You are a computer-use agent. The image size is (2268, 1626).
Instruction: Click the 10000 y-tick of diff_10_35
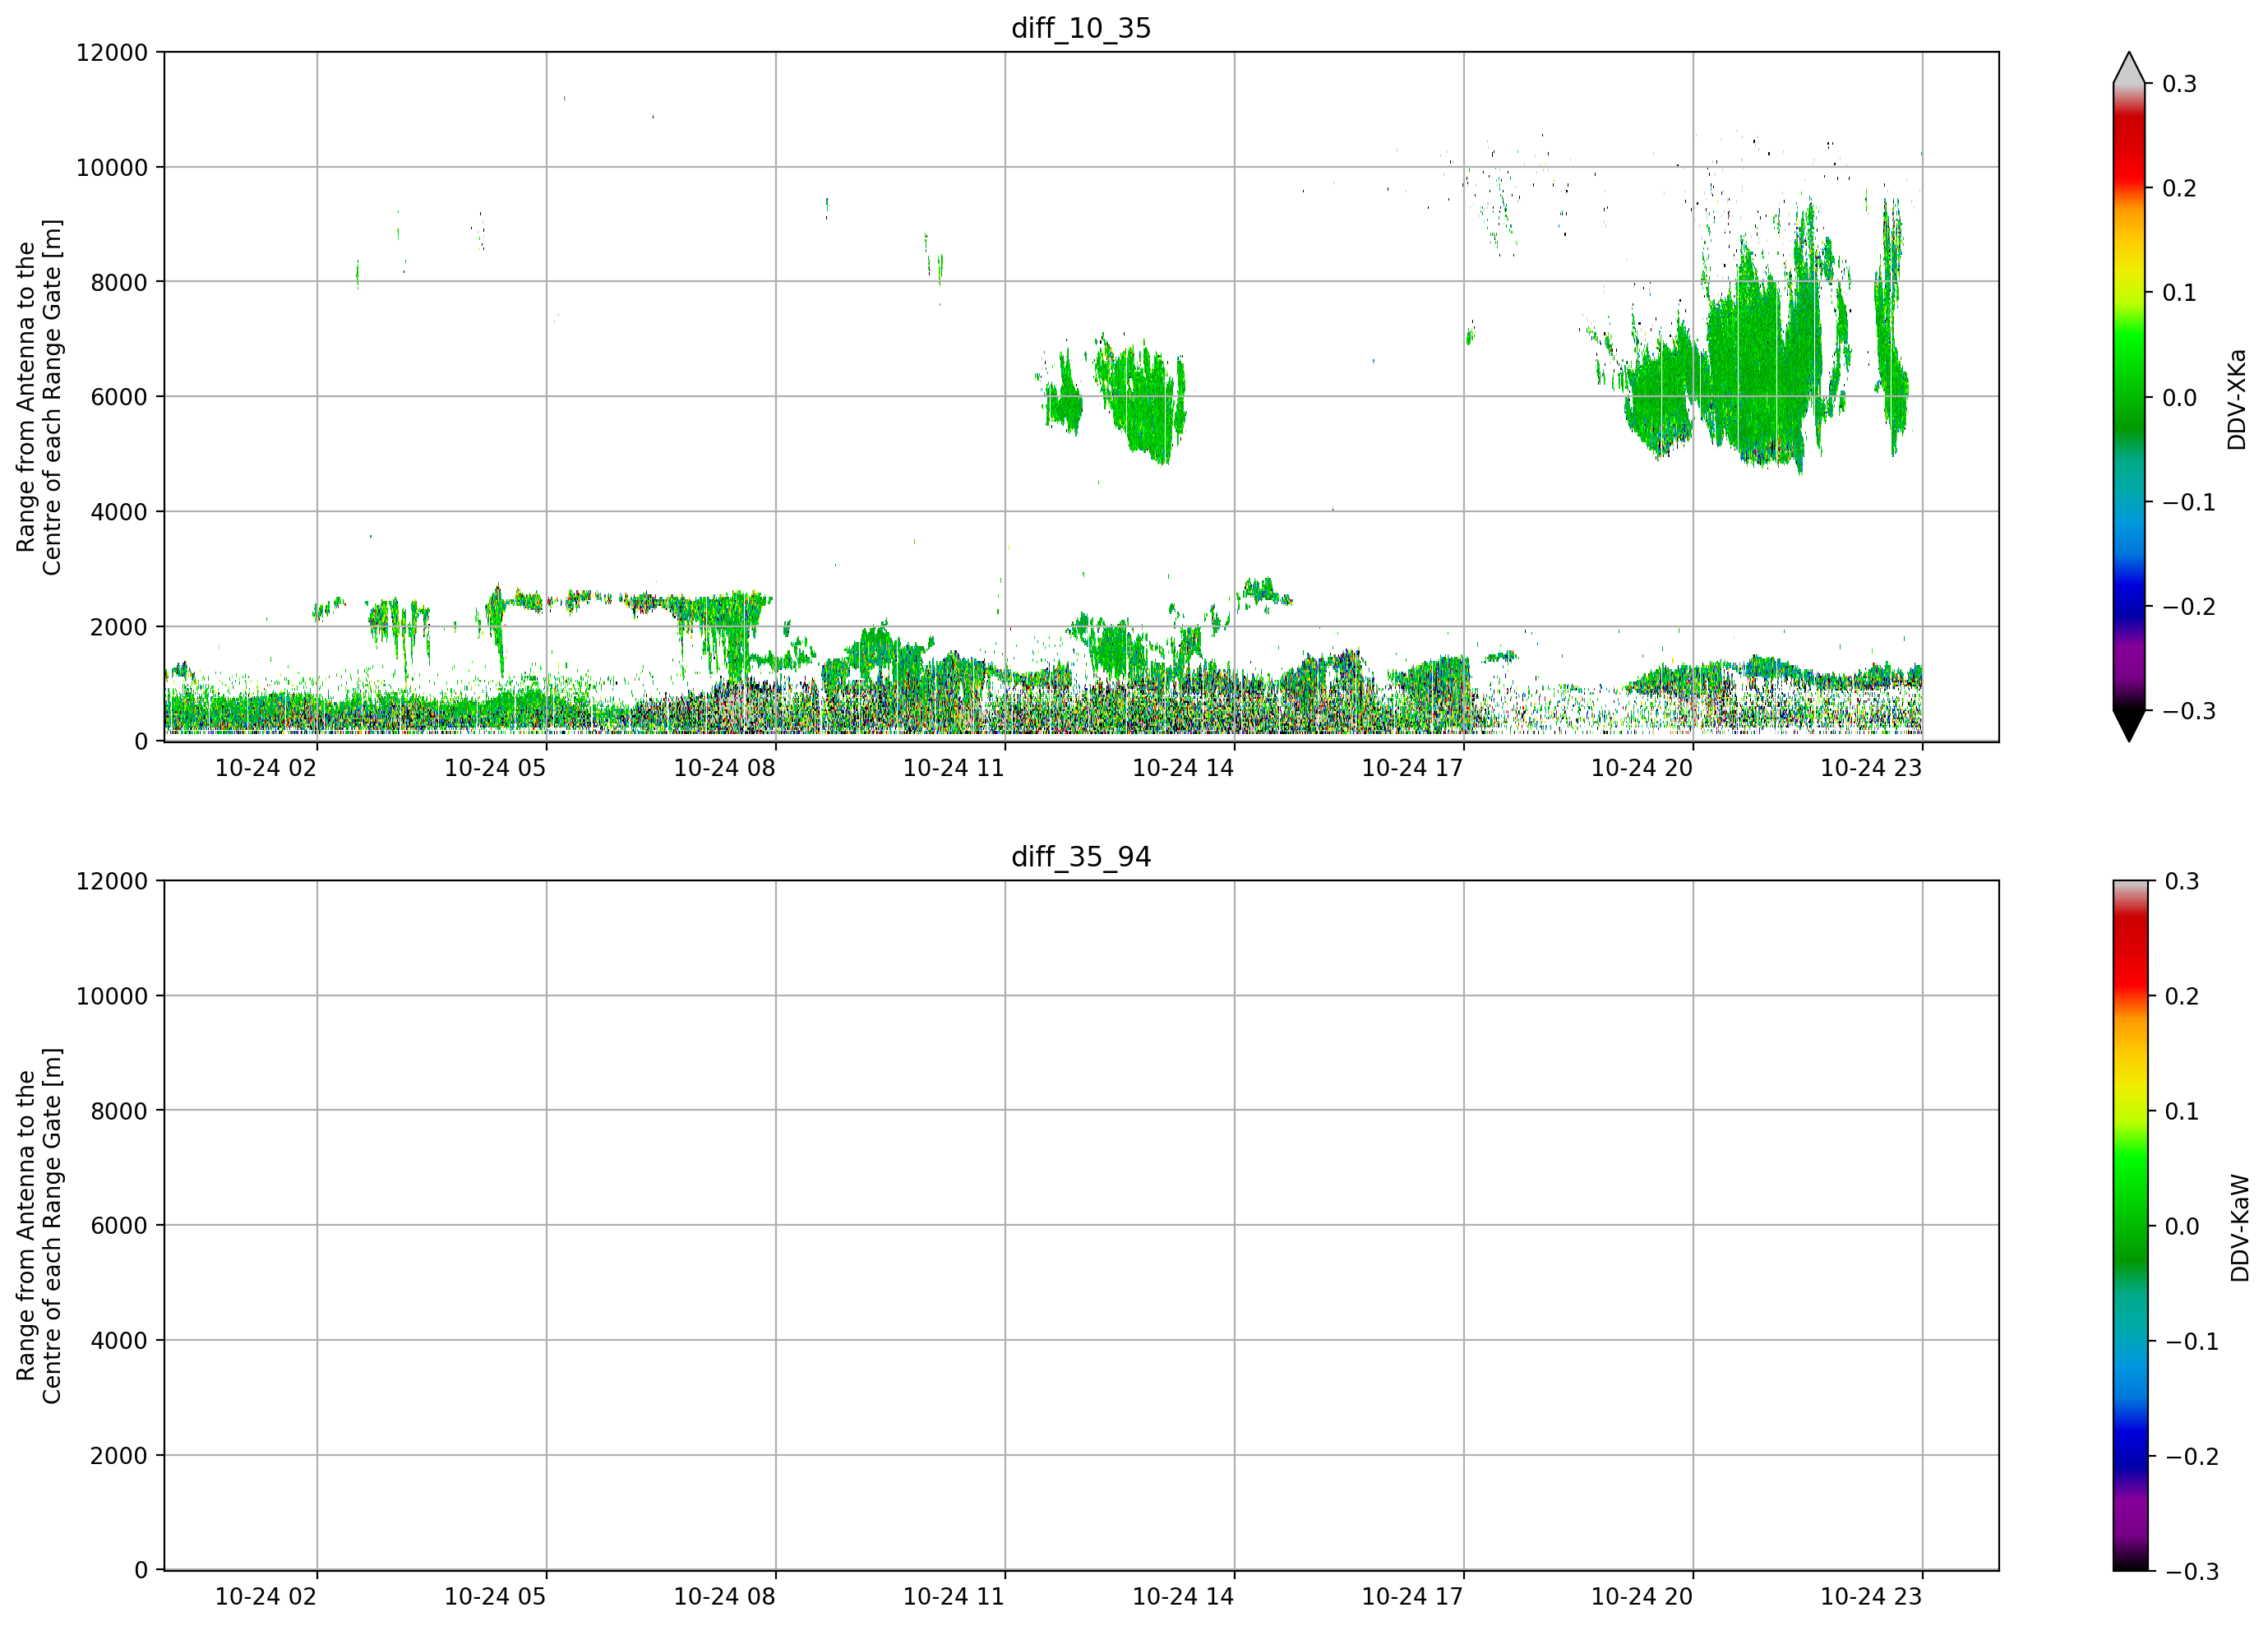click(112, 167)
